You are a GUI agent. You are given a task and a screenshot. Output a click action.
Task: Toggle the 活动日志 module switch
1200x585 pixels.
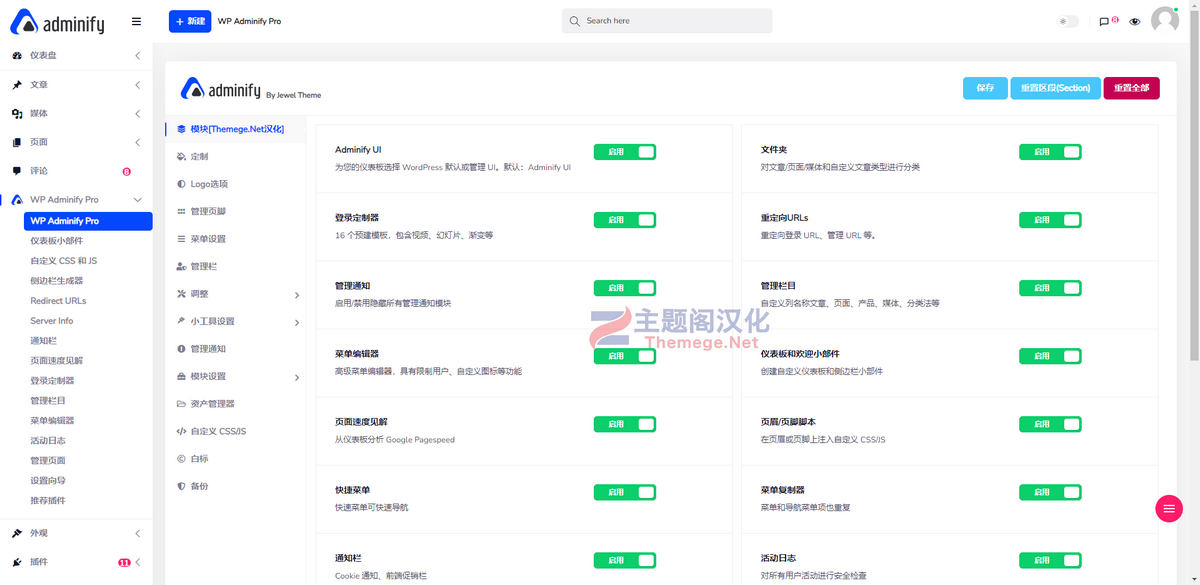pyautogui.click(x=1050, y=560)
